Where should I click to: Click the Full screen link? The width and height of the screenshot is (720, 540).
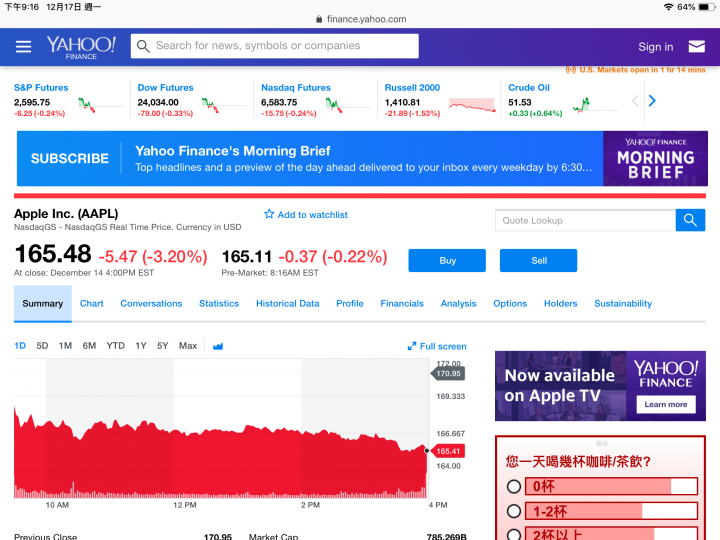443,346
